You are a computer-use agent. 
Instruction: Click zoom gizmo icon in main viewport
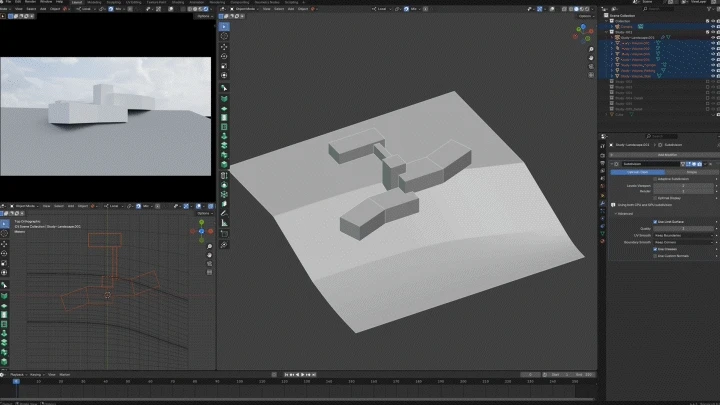point(591,50)
